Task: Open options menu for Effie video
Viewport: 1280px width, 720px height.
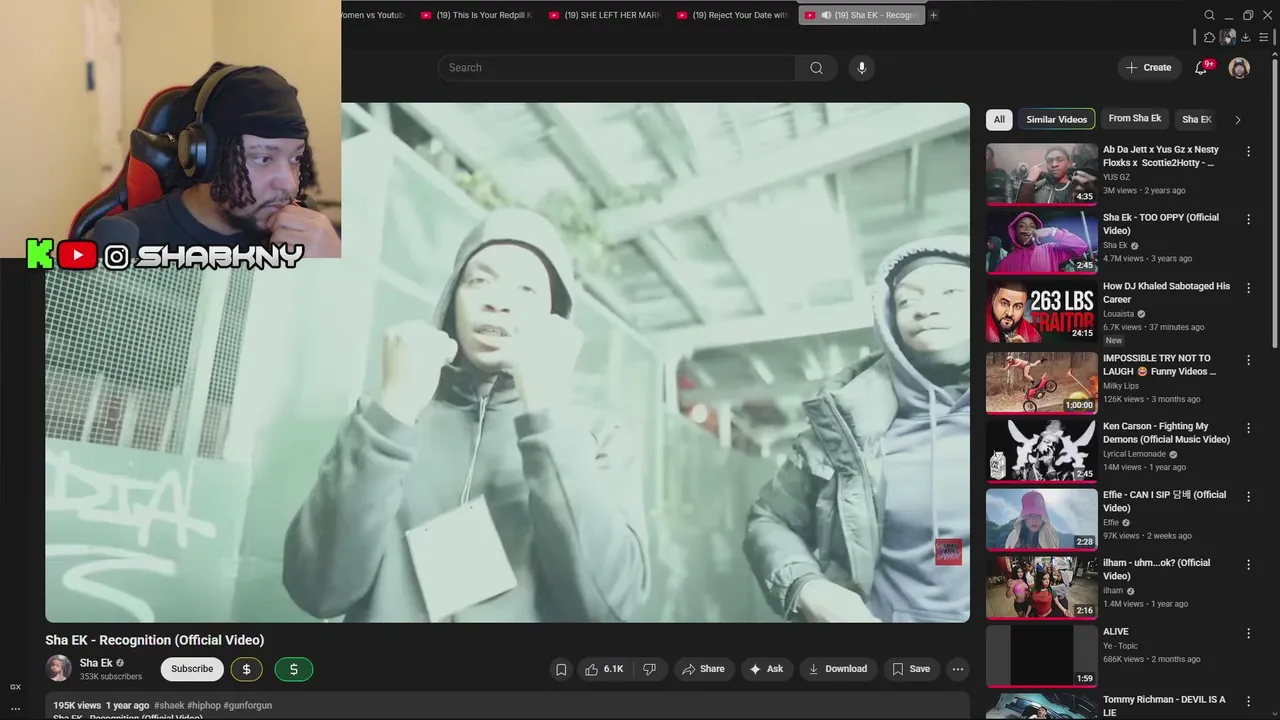Action: pos(1248,496)
